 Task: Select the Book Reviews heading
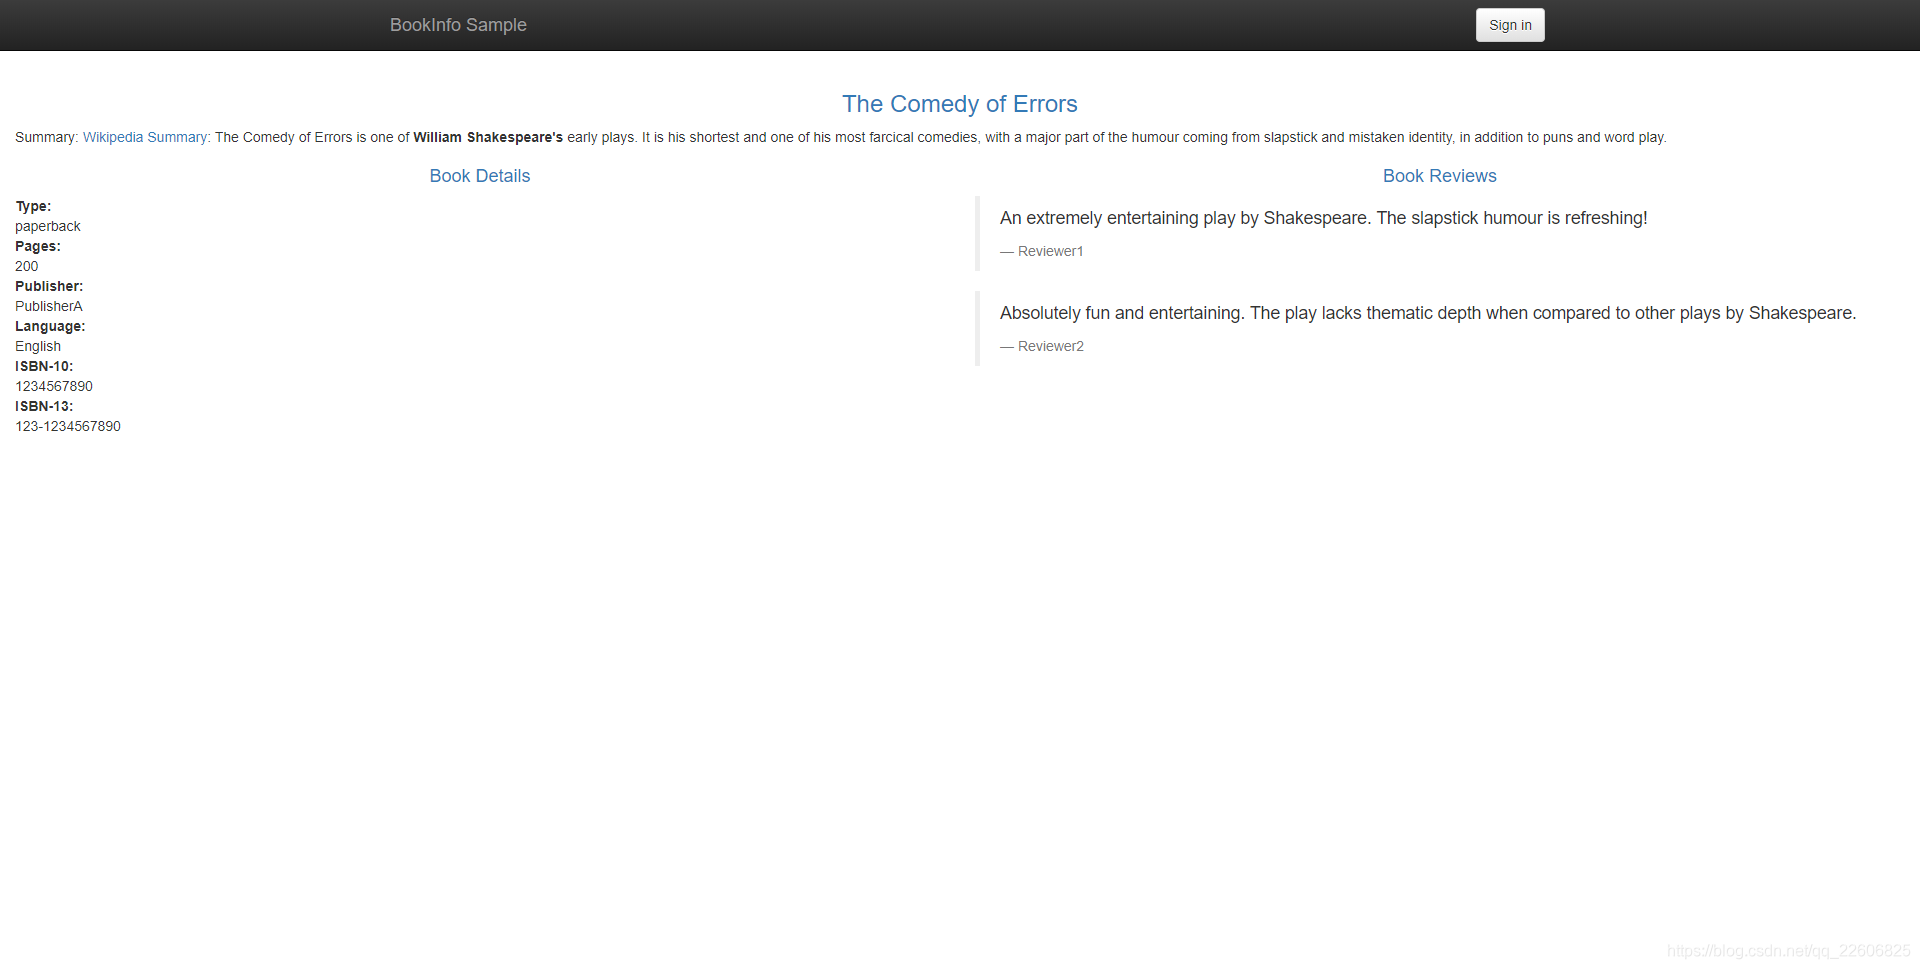[1440, 176]
